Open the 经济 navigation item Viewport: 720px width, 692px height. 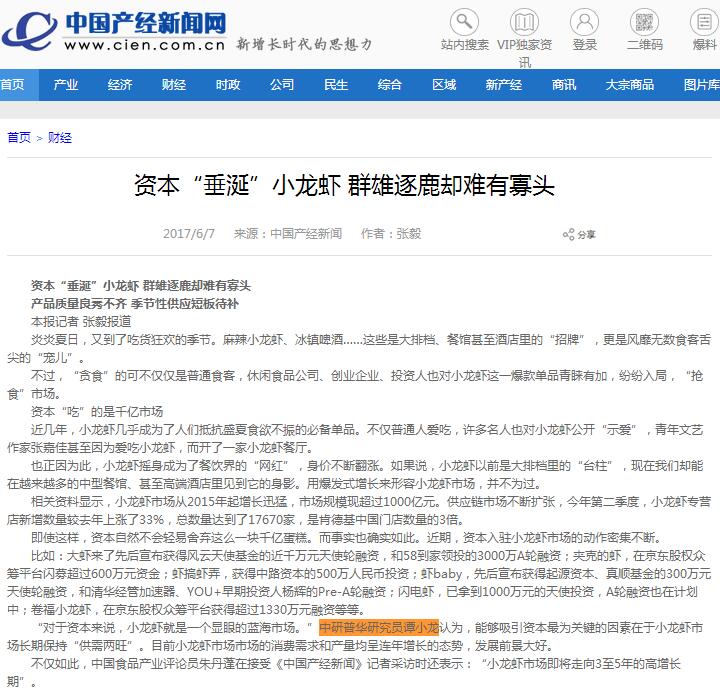(120, 84)
